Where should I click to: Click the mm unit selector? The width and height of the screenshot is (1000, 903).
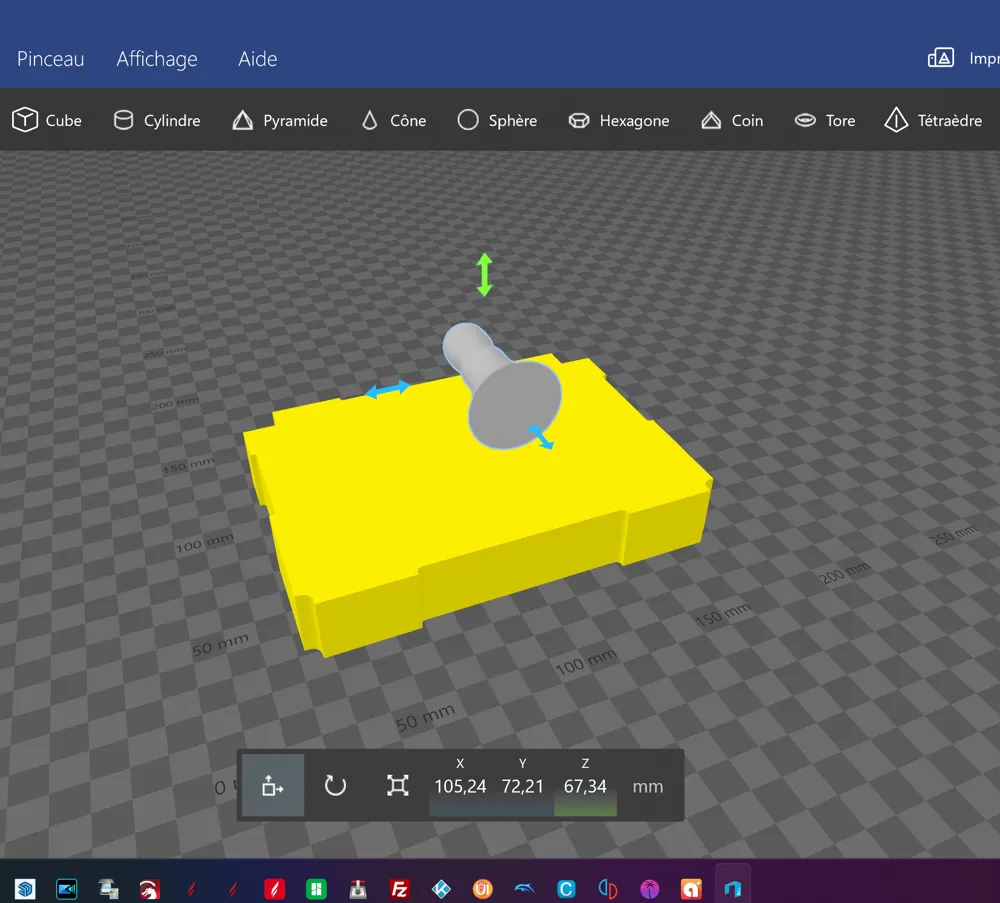[x=648, y=787]
